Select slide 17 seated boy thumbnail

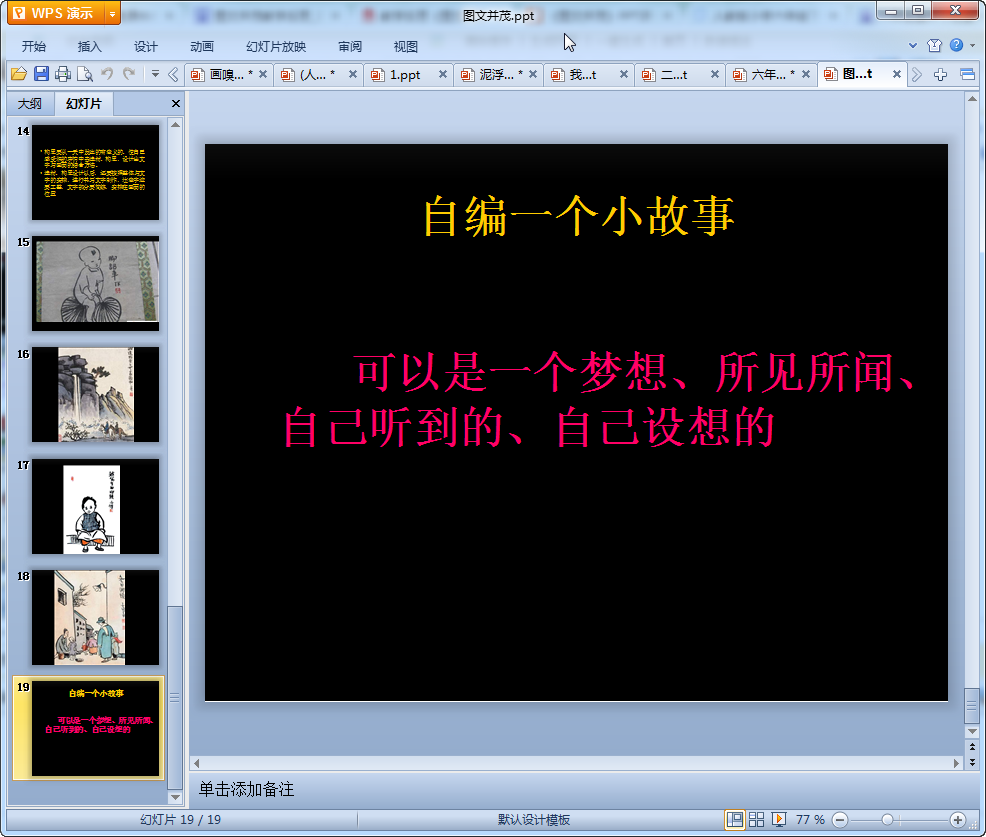coord(96,506)
